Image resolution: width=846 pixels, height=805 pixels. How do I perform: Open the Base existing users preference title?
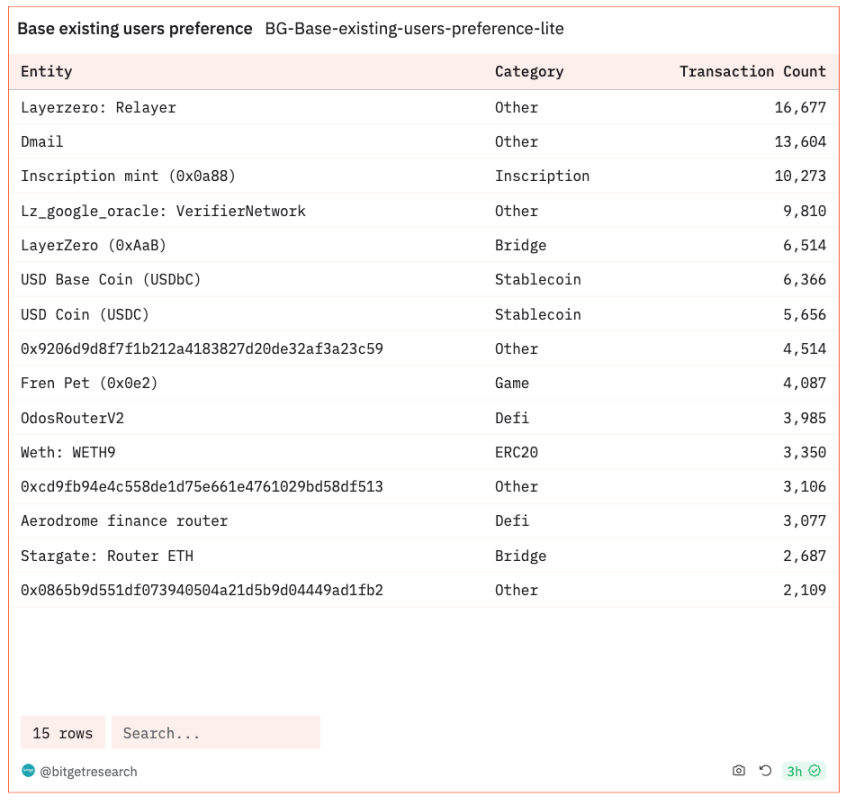click(x=135, y=29)
